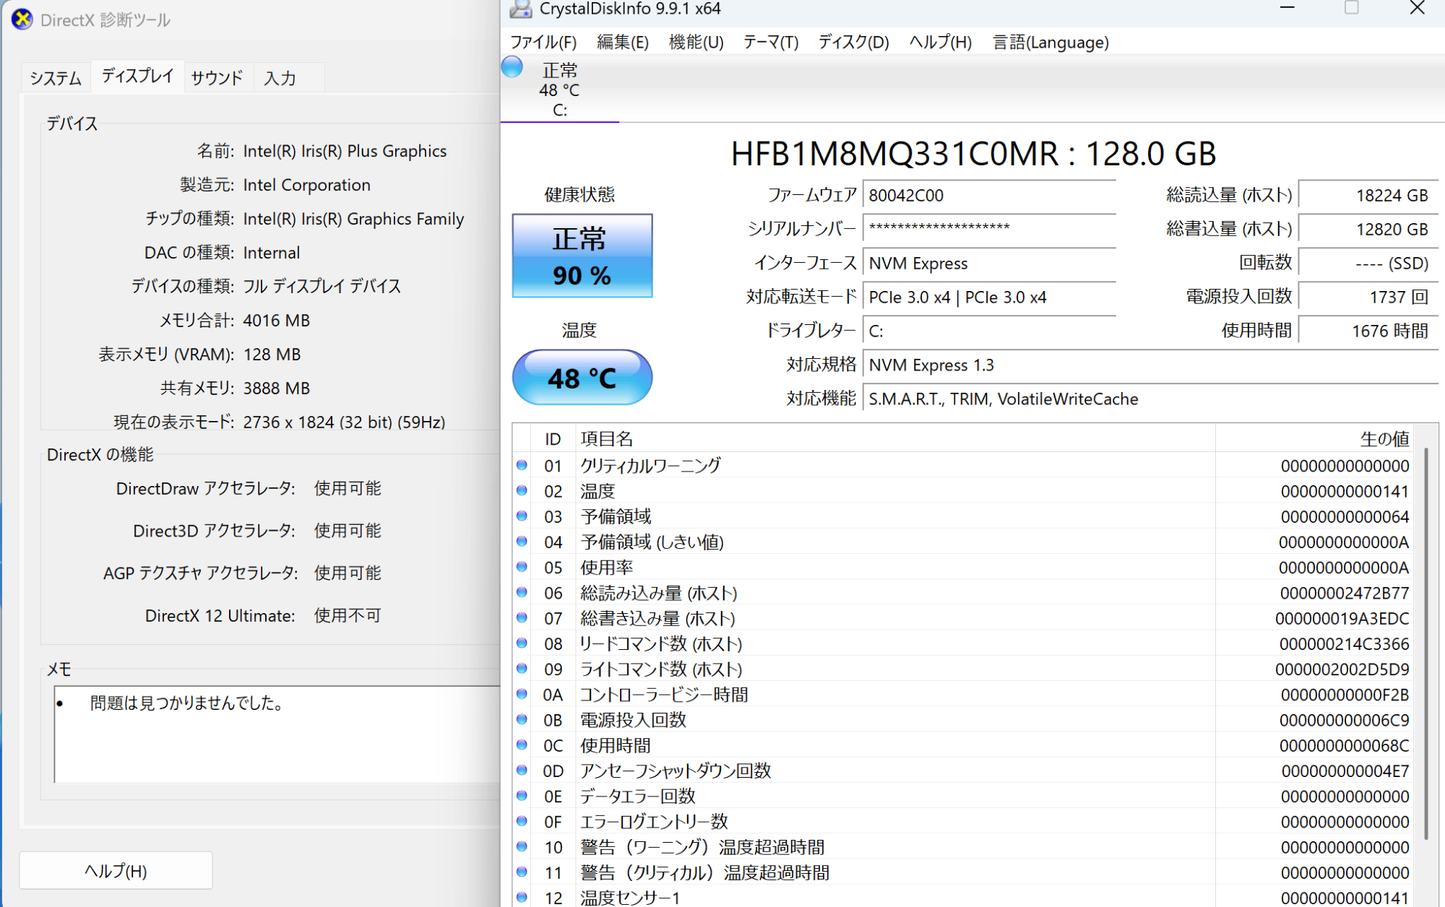Screen dimensions: 1445x907
Task: Click status dot for 警告（クリティカル）温度超過時間 row
Action: 522,872
